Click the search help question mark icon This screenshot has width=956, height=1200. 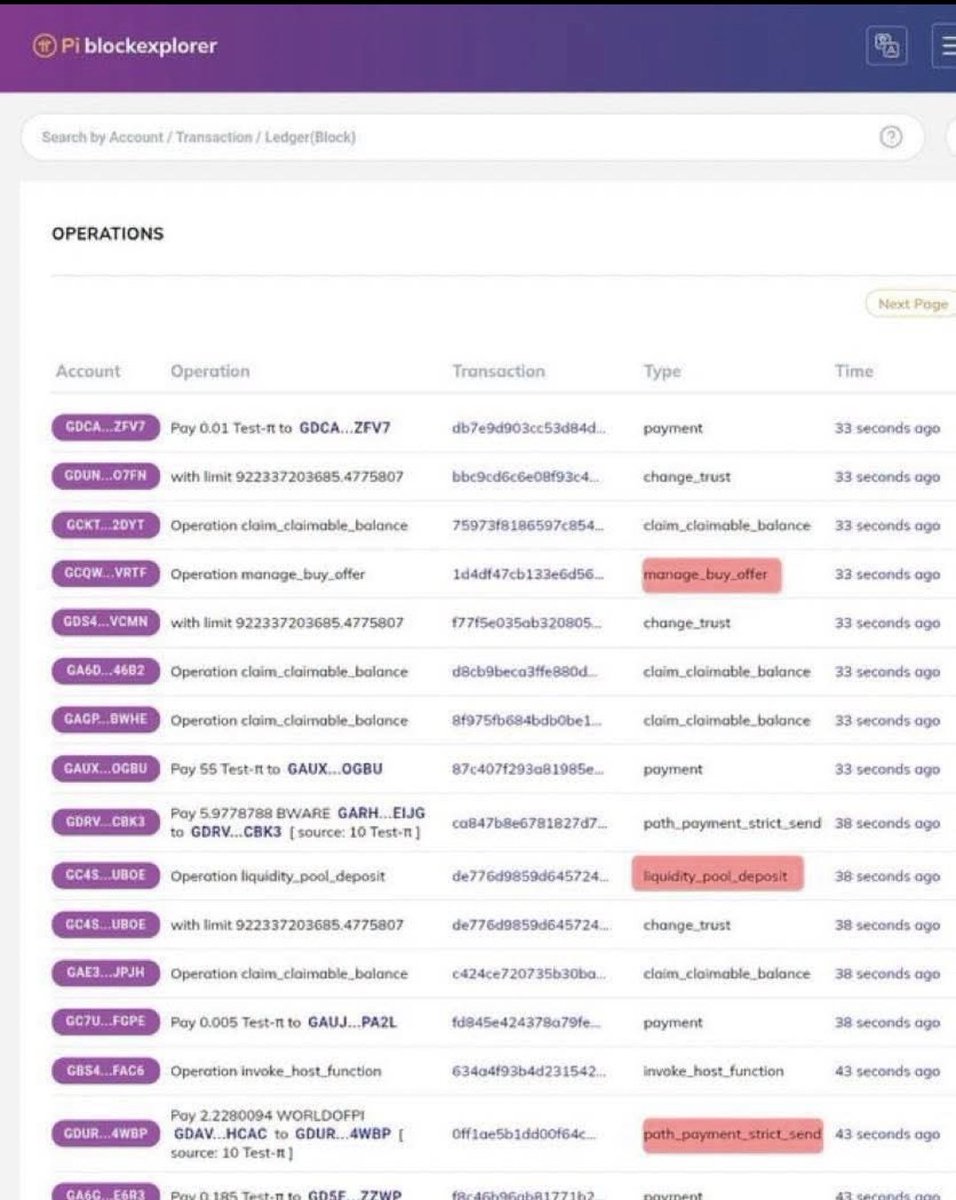pyautogui.click(x=890, y=137)
